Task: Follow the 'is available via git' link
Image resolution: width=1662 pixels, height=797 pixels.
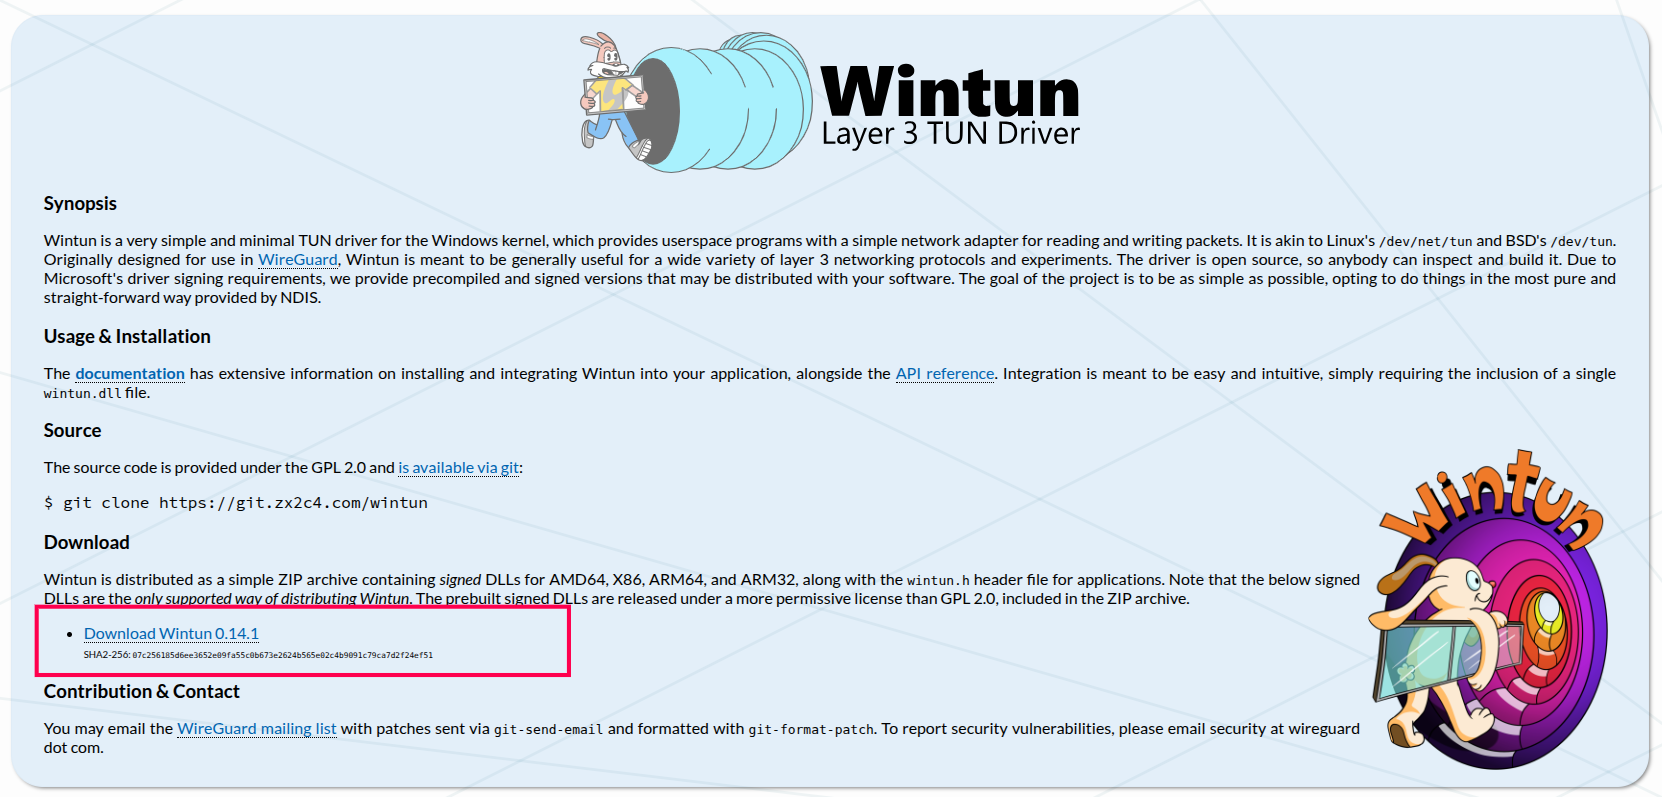Action: click(459, 468)
